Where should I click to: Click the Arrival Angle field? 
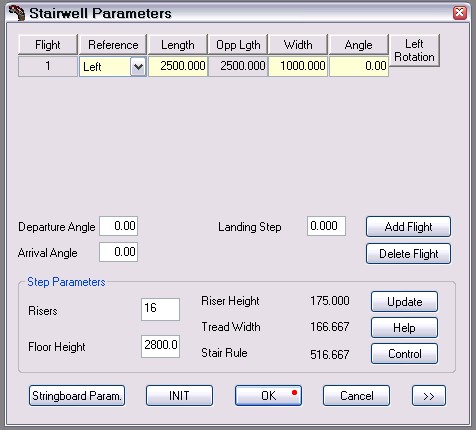(x=118, y=252)
